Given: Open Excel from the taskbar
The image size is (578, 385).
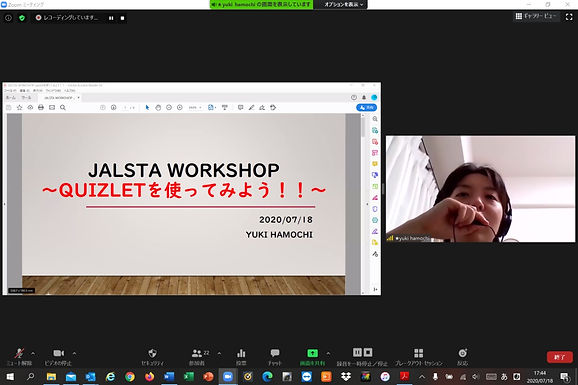Looking at the screenshot, I should pyautogui.click(x=189, y=377).
